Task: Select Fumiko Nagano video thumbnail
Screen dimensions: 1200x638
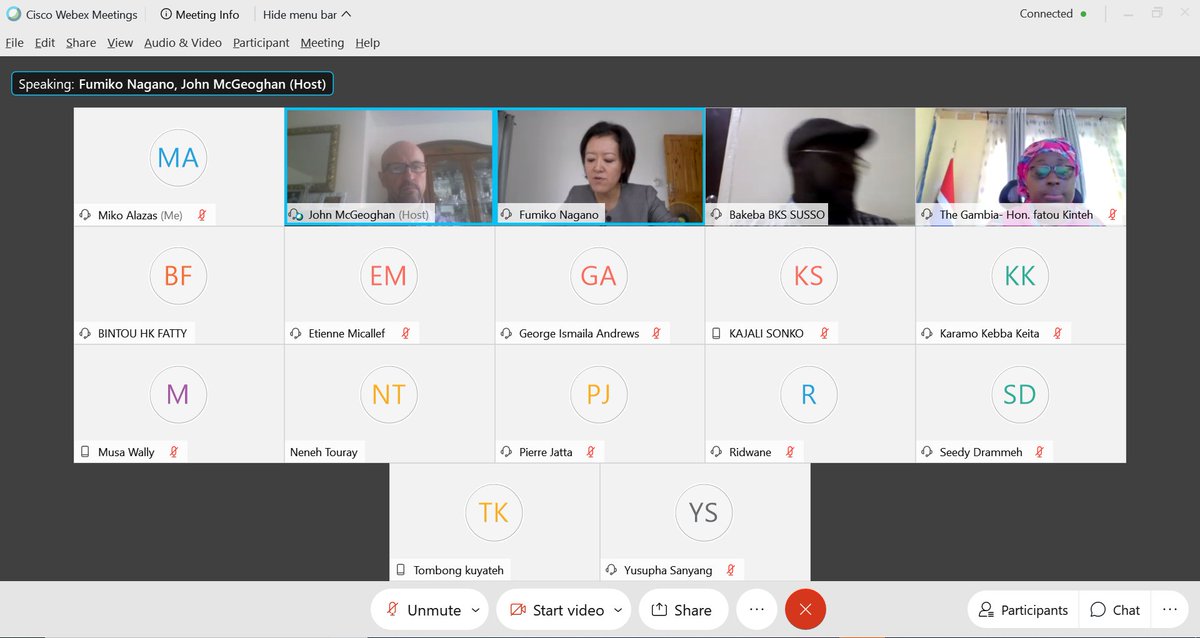Action: point(600,166)
